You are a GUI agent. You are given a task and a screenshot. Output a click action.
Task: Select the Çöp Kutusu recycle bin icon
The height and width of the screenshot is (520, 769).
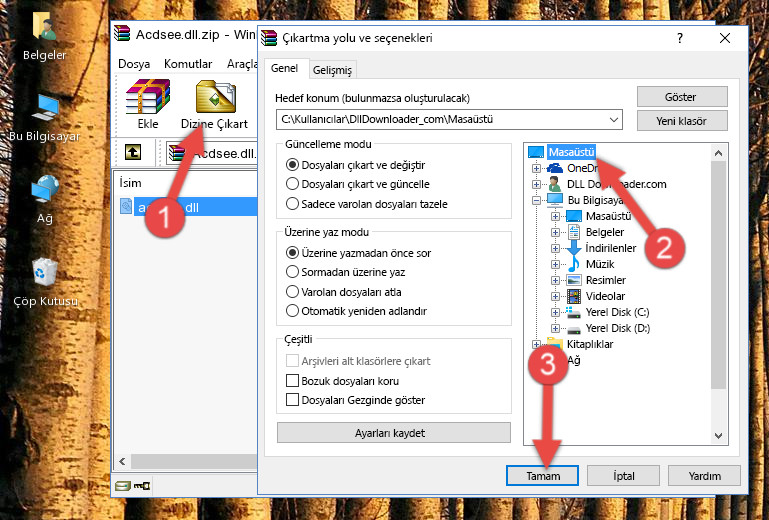click(x=45, y=282)
